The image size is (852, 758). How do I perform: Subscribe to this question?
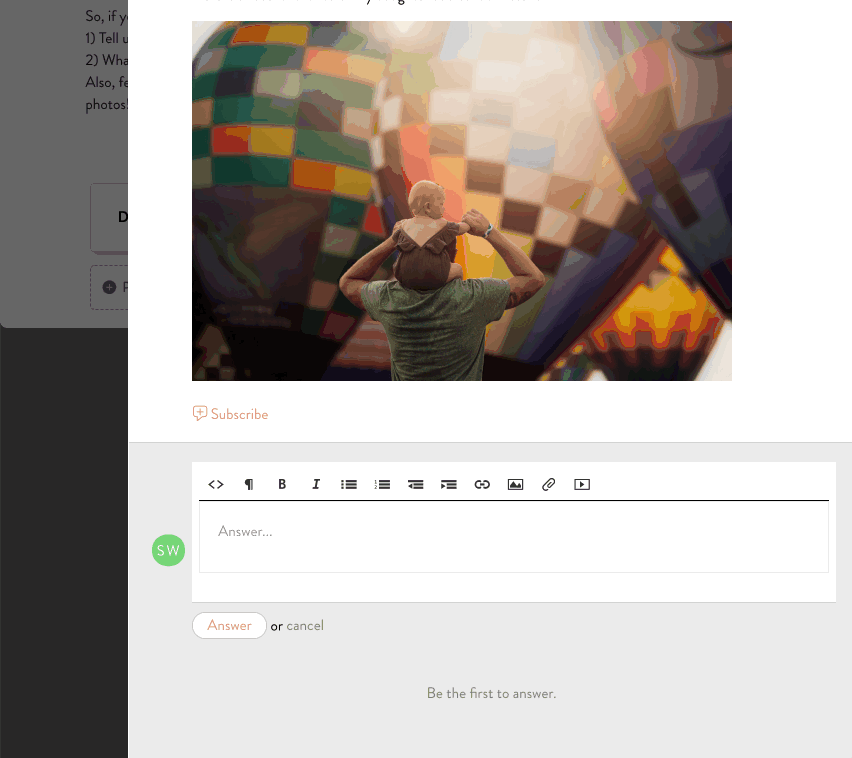(239, 414)
